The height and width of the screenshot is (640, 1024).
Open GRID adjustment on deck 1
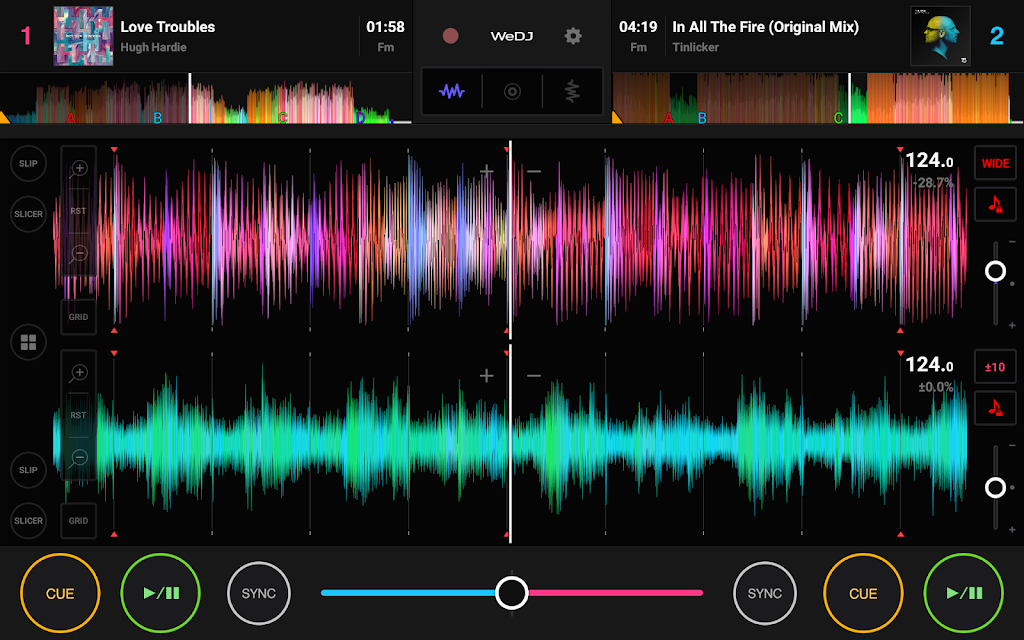pos(78,317)
